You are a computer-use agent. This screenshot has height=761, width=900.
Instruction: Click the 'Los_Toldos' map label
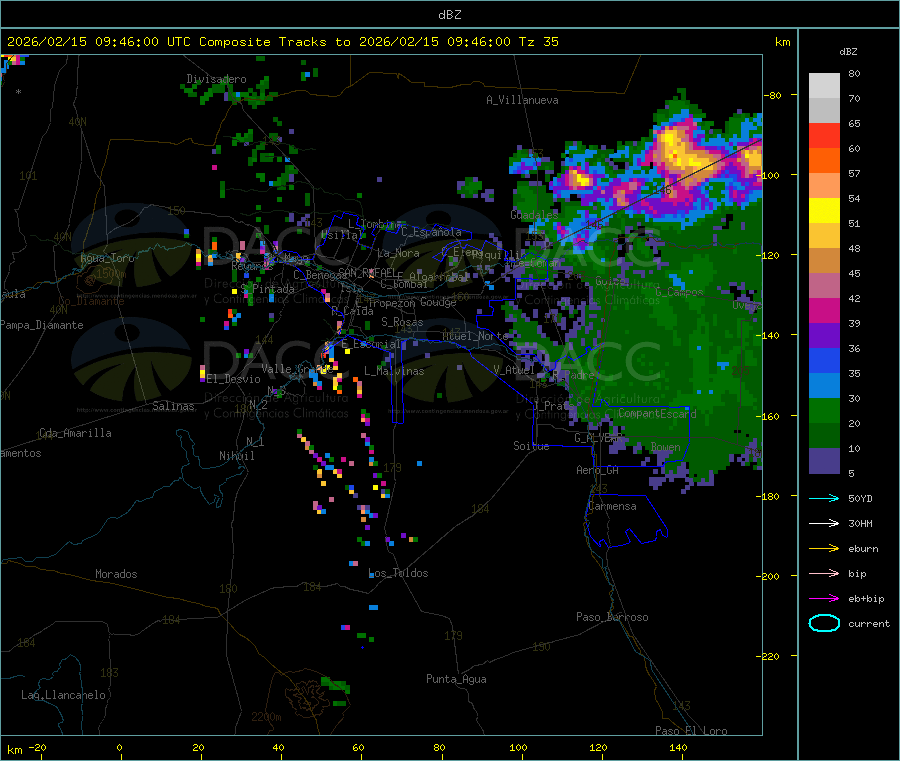[398, 573]
